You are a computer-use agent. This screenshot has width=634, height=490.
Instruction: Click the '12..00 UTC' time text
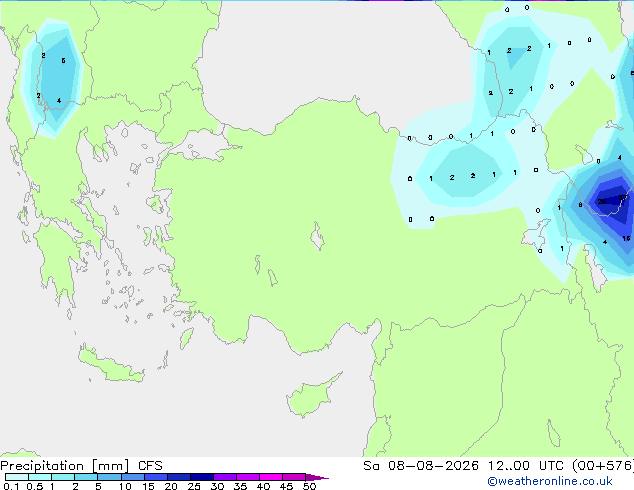click(x=526, y=466)
